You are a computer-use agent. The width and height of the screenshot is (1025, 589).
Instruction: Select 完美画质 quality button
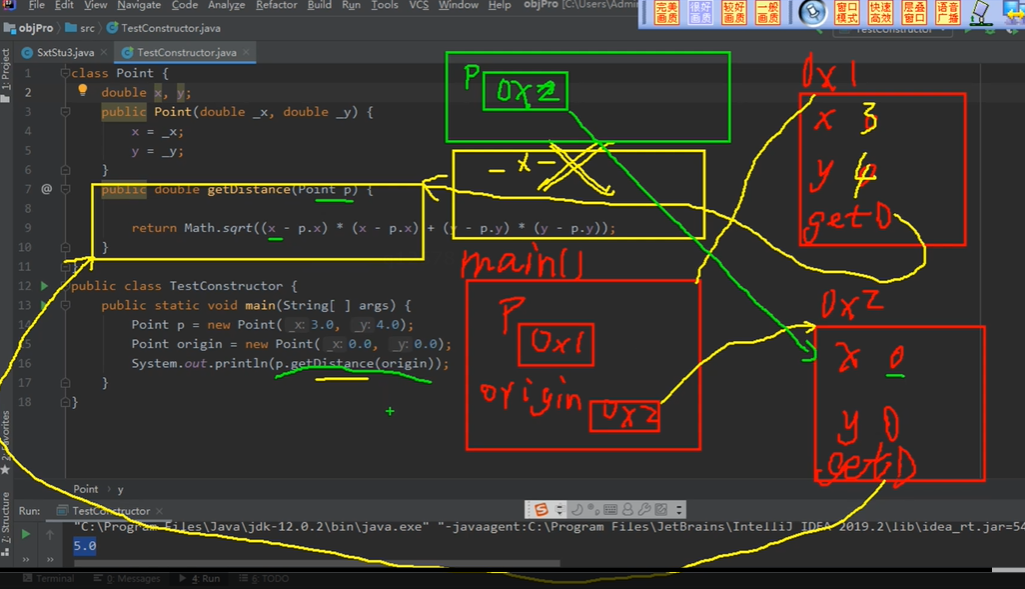[x=667, y=13]
